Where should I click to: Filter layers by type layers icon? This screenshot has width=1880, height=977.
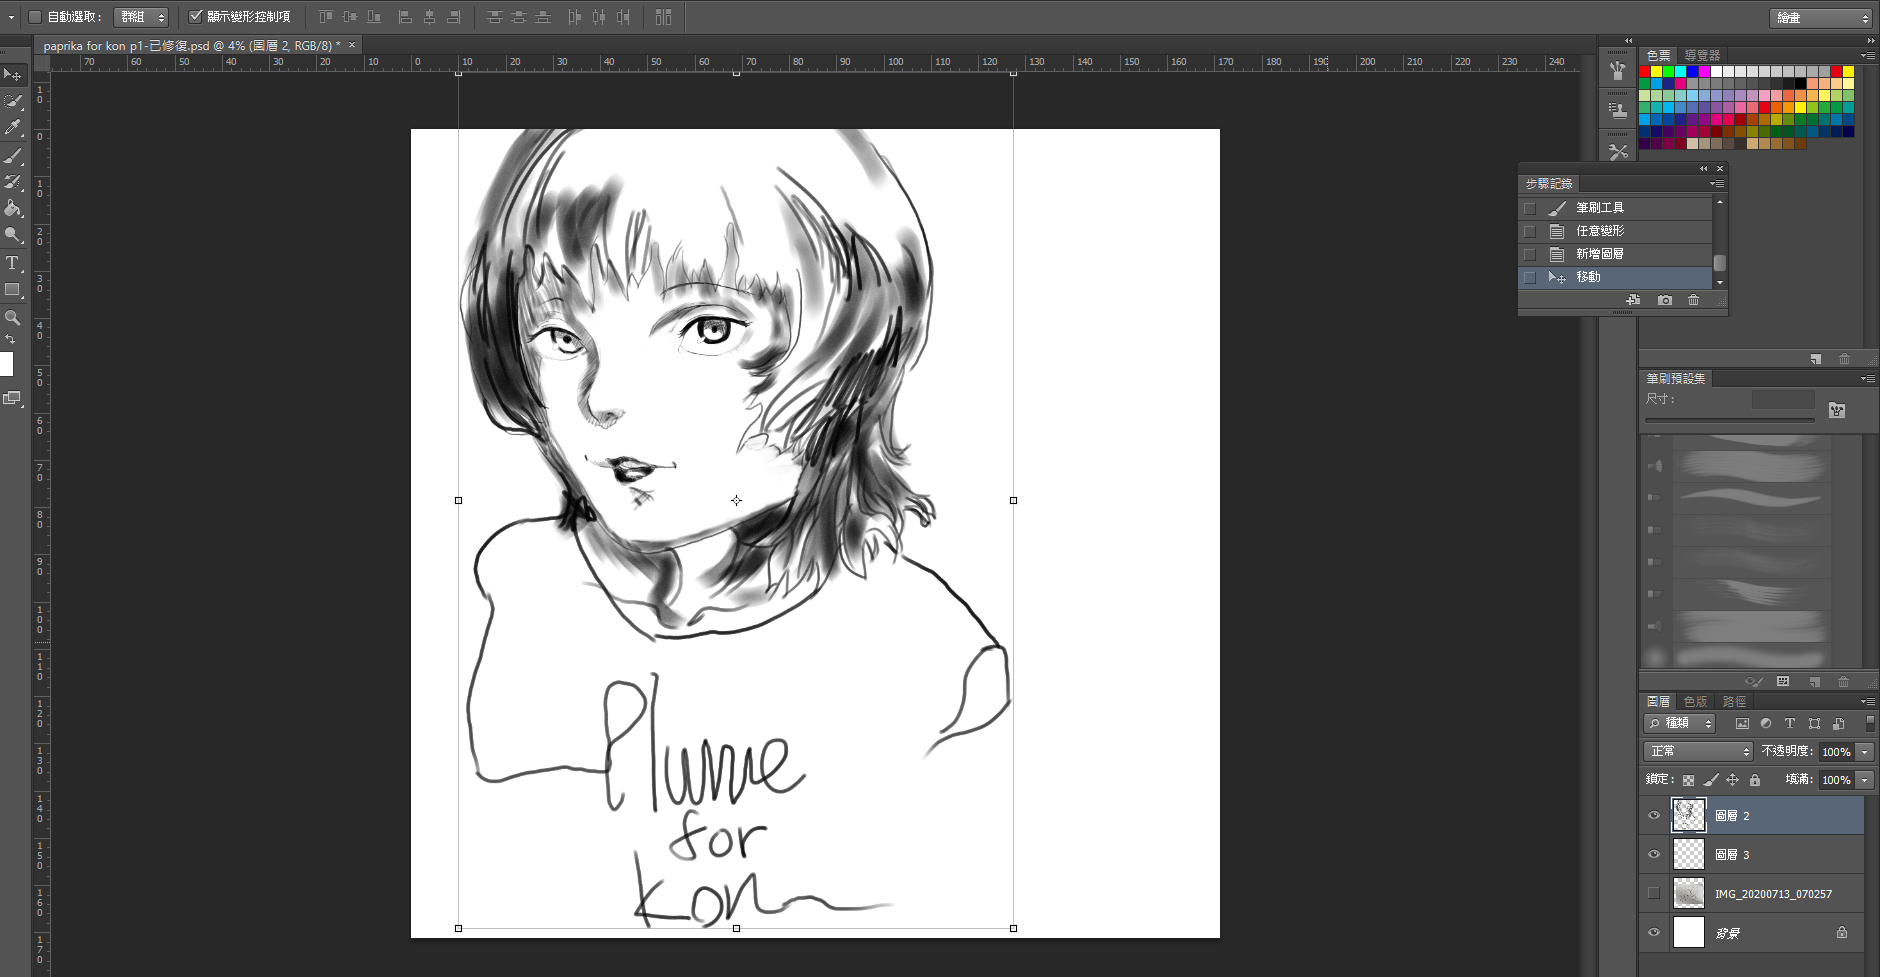[1790, 723]
